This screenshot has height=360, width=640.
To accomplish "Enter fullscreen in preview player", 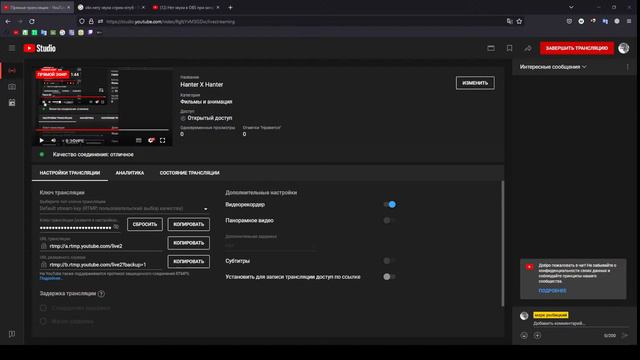I will pyautogui.click(x=162, y=140).
